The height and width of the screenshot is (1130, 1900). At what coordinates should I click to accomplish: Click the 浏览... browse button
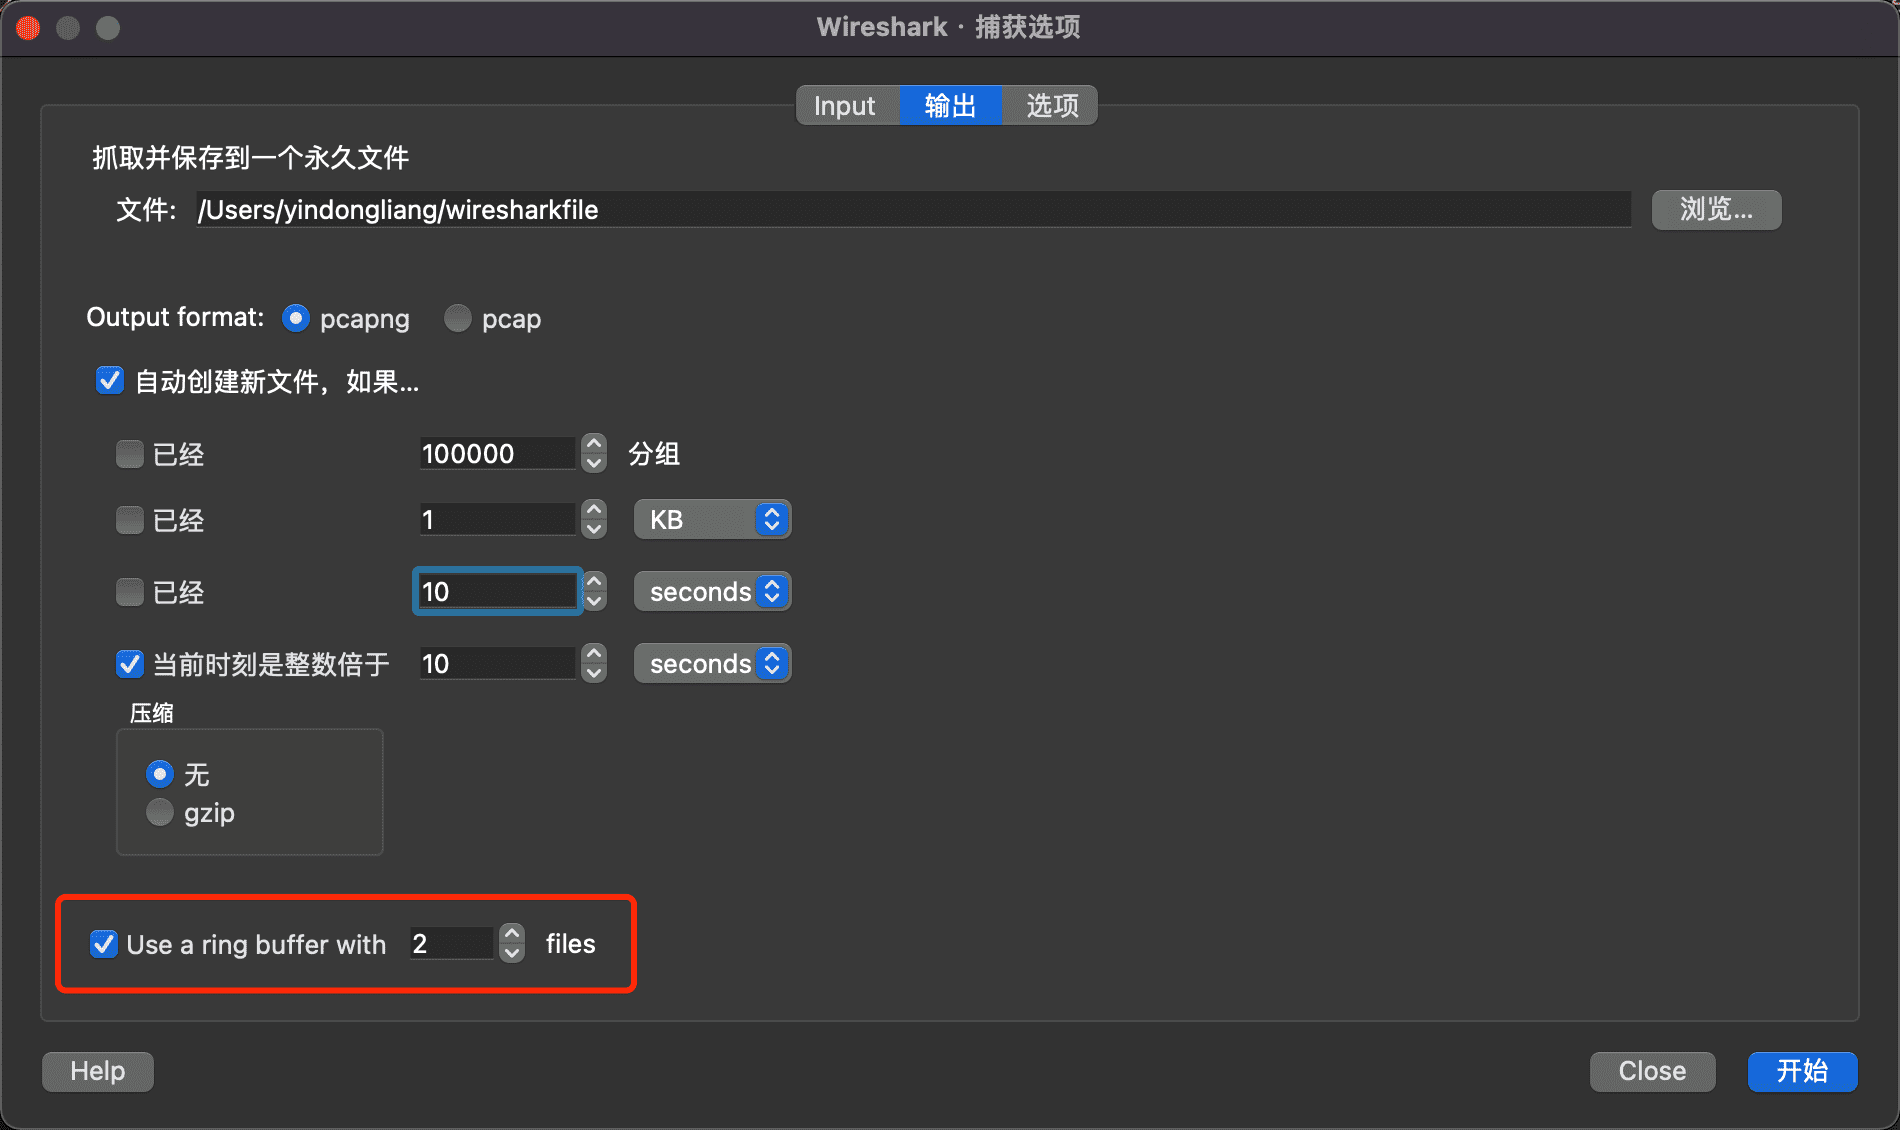pos(1716,210)
